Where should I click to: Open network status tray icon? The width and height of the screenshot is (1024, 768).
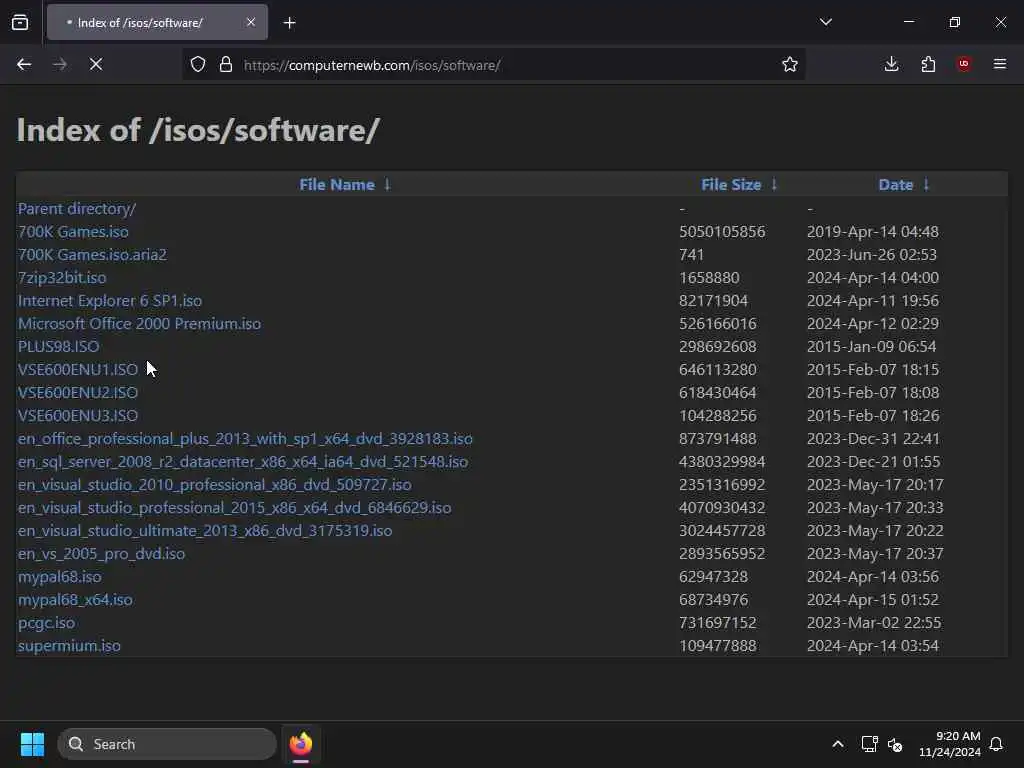point(869,744)
